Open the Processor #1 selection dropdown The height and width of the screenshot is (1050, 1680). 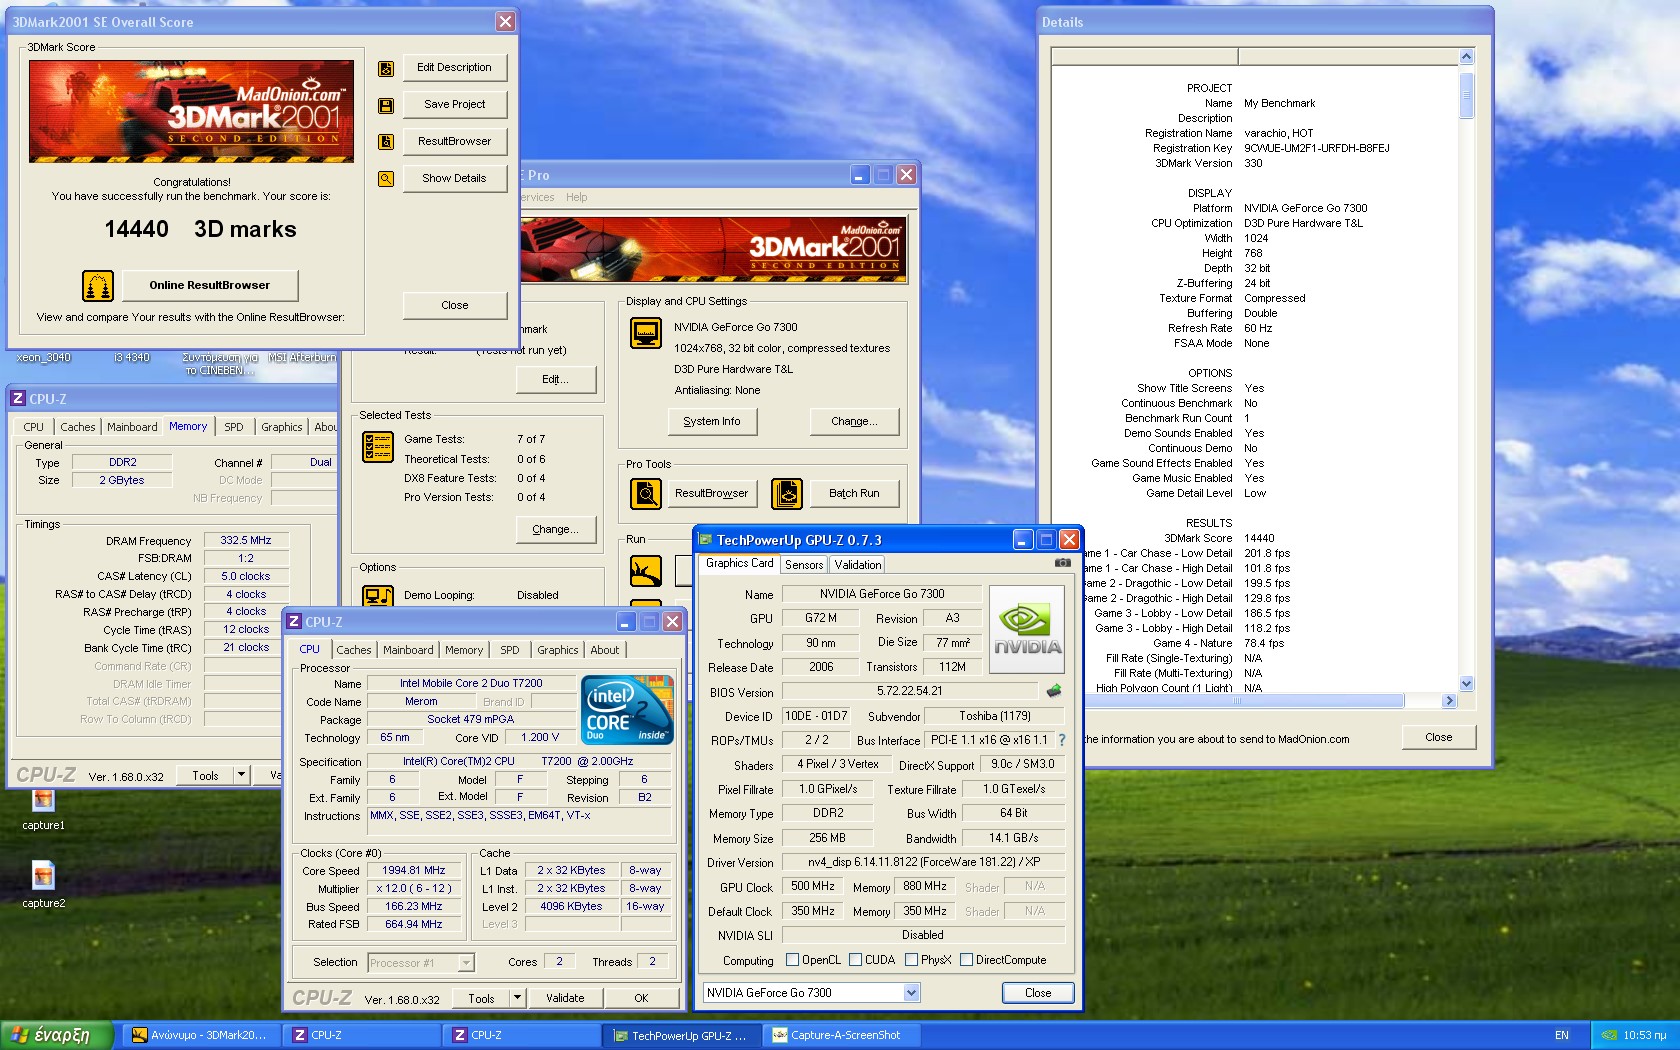click(x=466, y=963)
